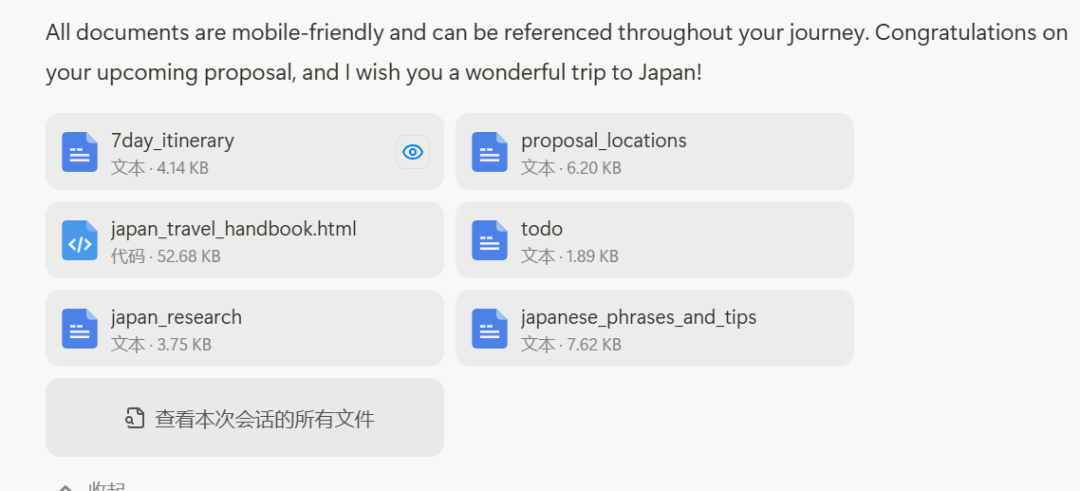Open the japanese_phrases_and_tips file title

tap(638, 317)
